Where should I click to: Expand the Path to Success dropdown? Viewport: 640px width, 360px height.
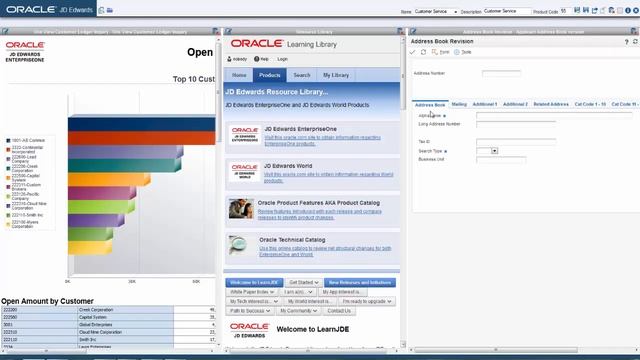(249, 311)
